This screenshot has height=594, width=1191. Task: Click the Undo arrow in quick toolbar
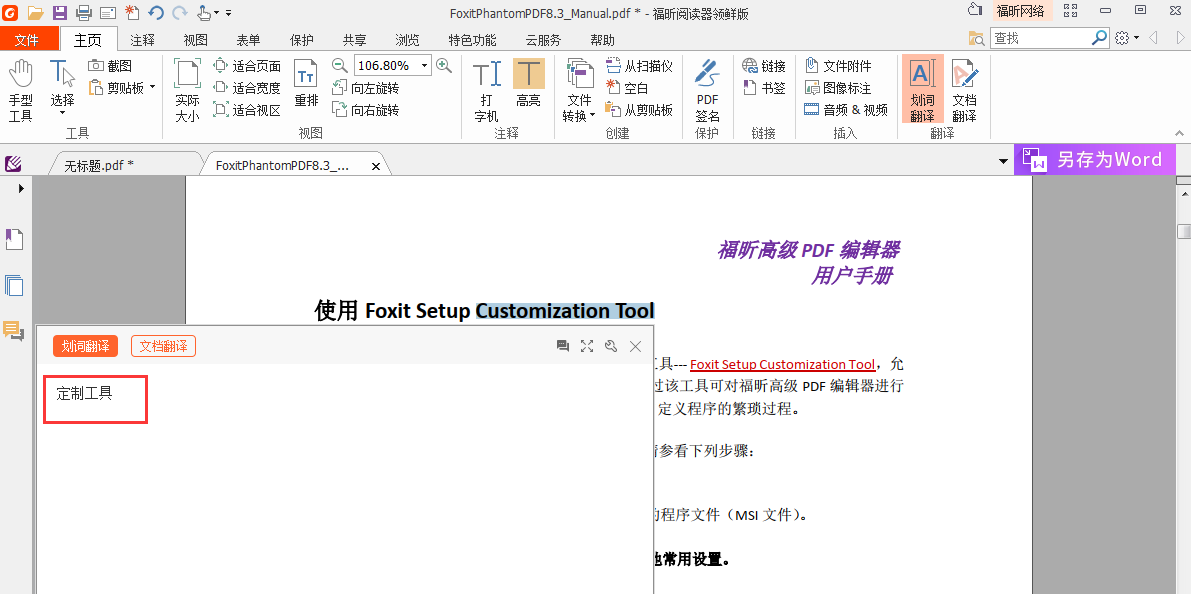[156, 12]
